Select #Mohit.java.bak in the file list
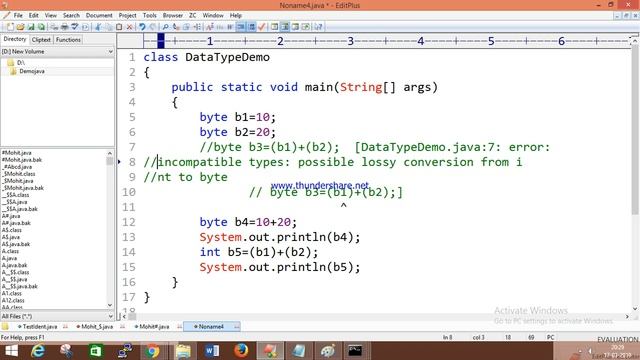This screenshot has height=360, width=640. coord(22,160)
